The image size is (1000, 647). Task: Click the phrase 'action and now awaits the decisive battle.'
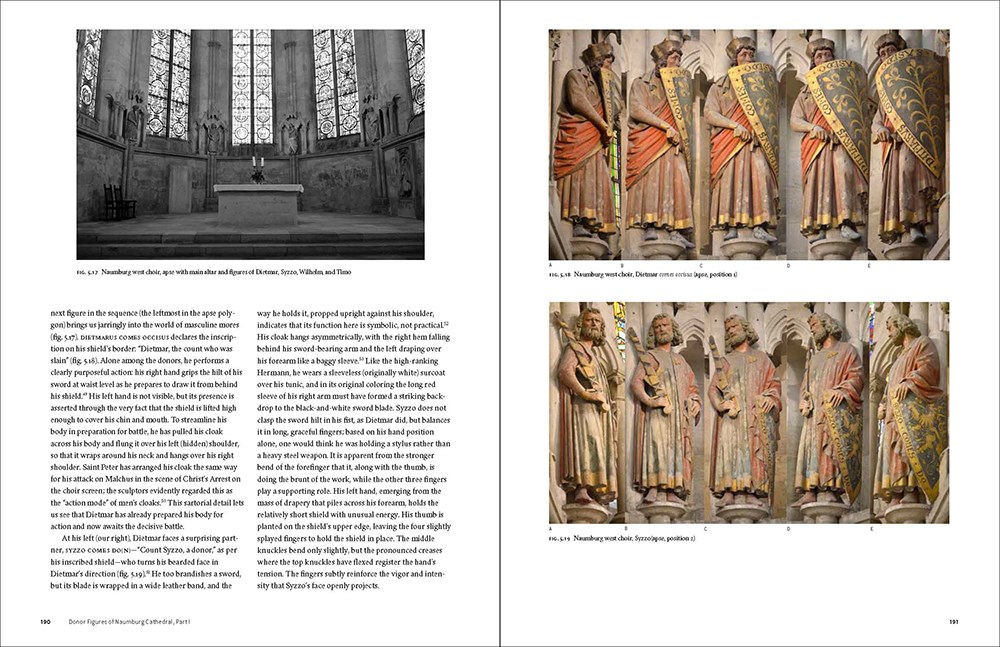pyautogui.click(x=117, y=526)
